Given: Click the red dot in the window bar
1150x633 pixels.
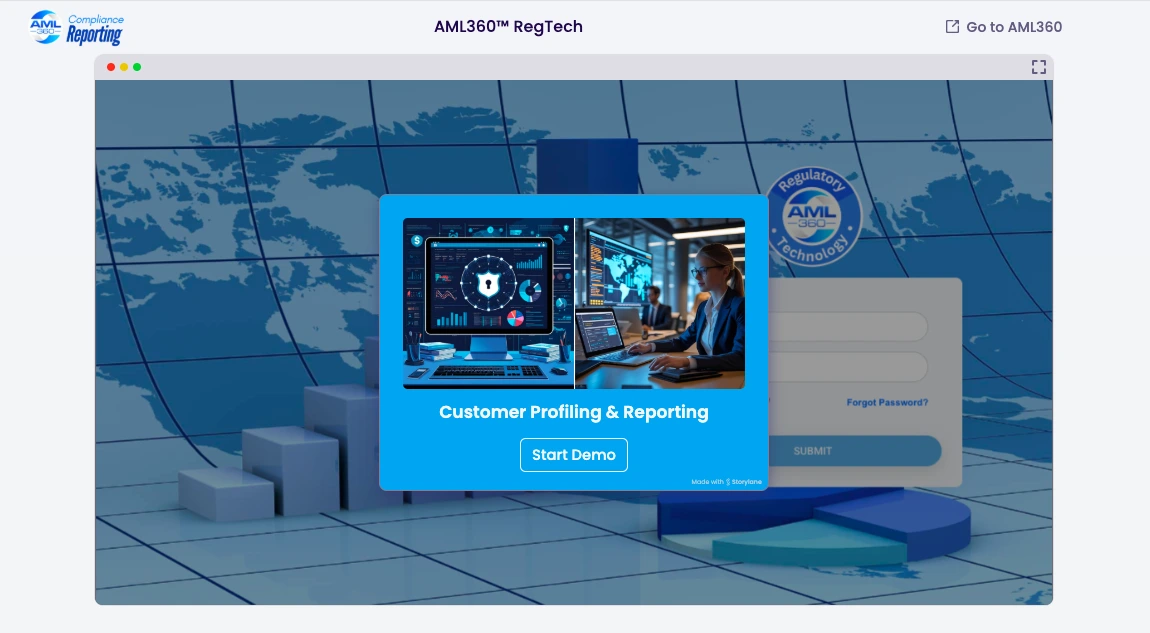Looking at the screenshot, I should [x=111, y=67].
